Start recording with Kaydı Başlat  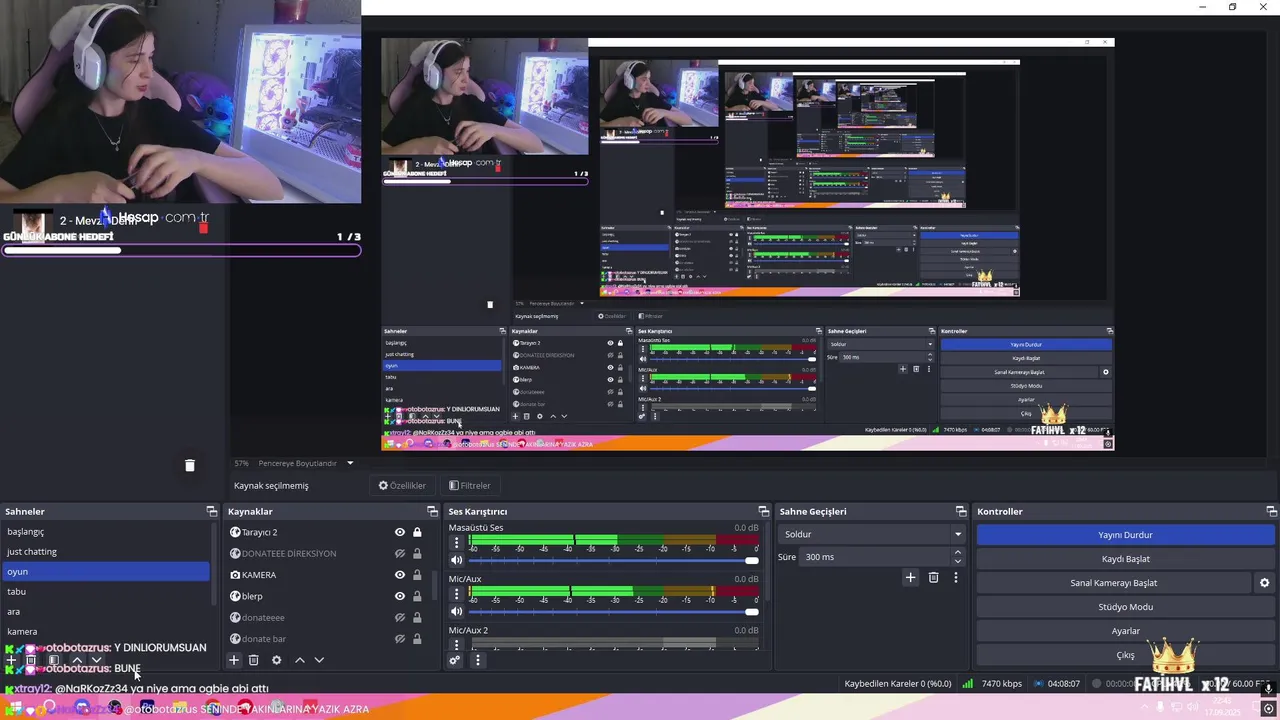[x=1125, y=559]
